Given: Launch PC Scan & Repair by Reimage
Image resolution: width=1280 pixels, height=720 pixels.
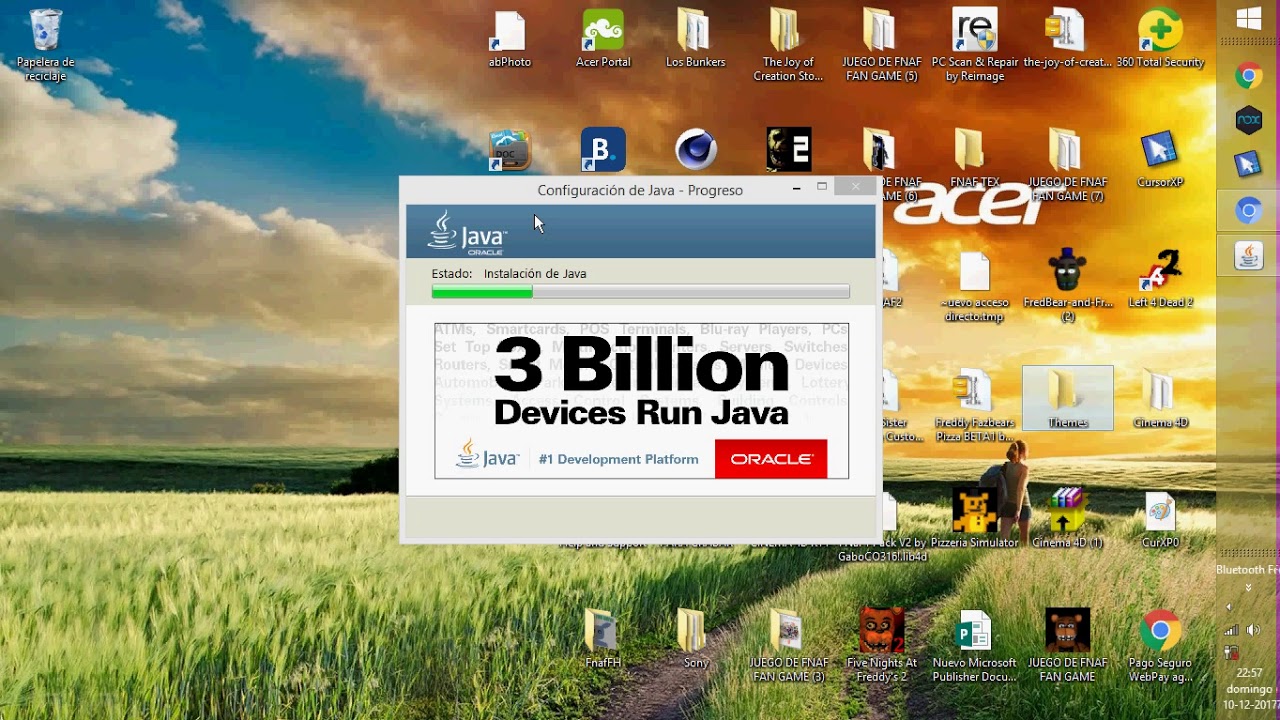Looking at the screenshot, I should [x=975, y=46].
